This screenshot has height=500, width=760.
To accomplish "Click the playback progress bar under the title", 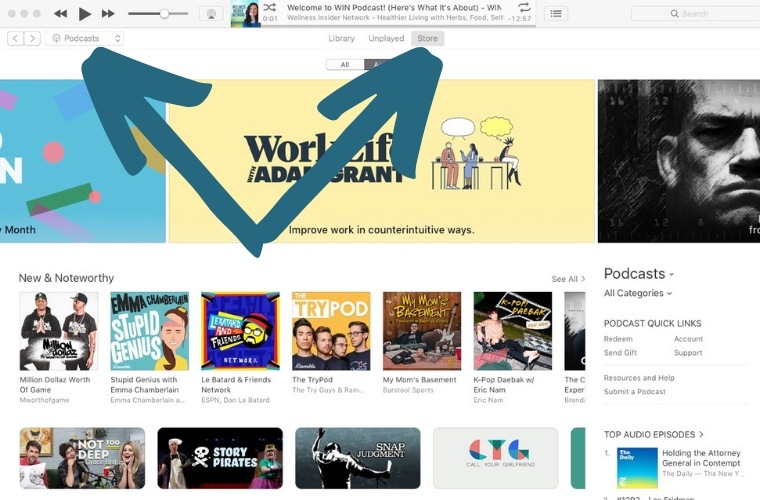I will (x=398, y=26).
